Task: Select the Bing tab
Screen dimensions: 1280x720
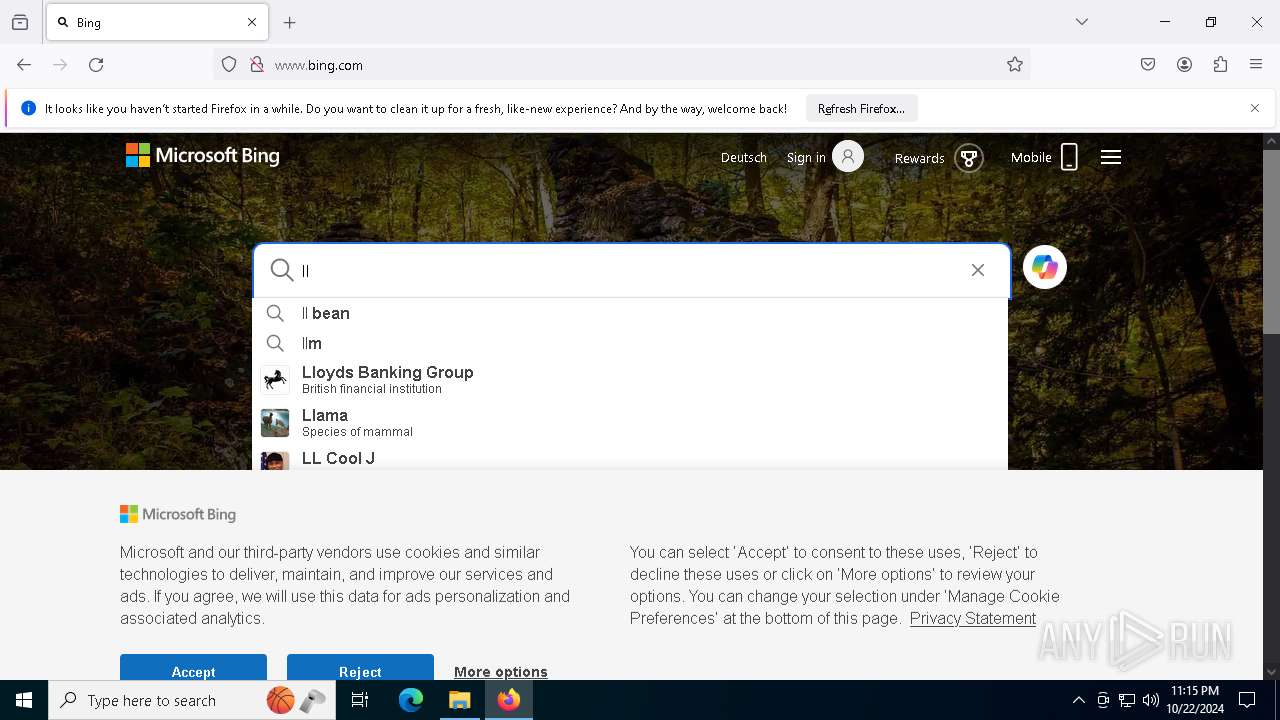Action: tap(157, 22)
